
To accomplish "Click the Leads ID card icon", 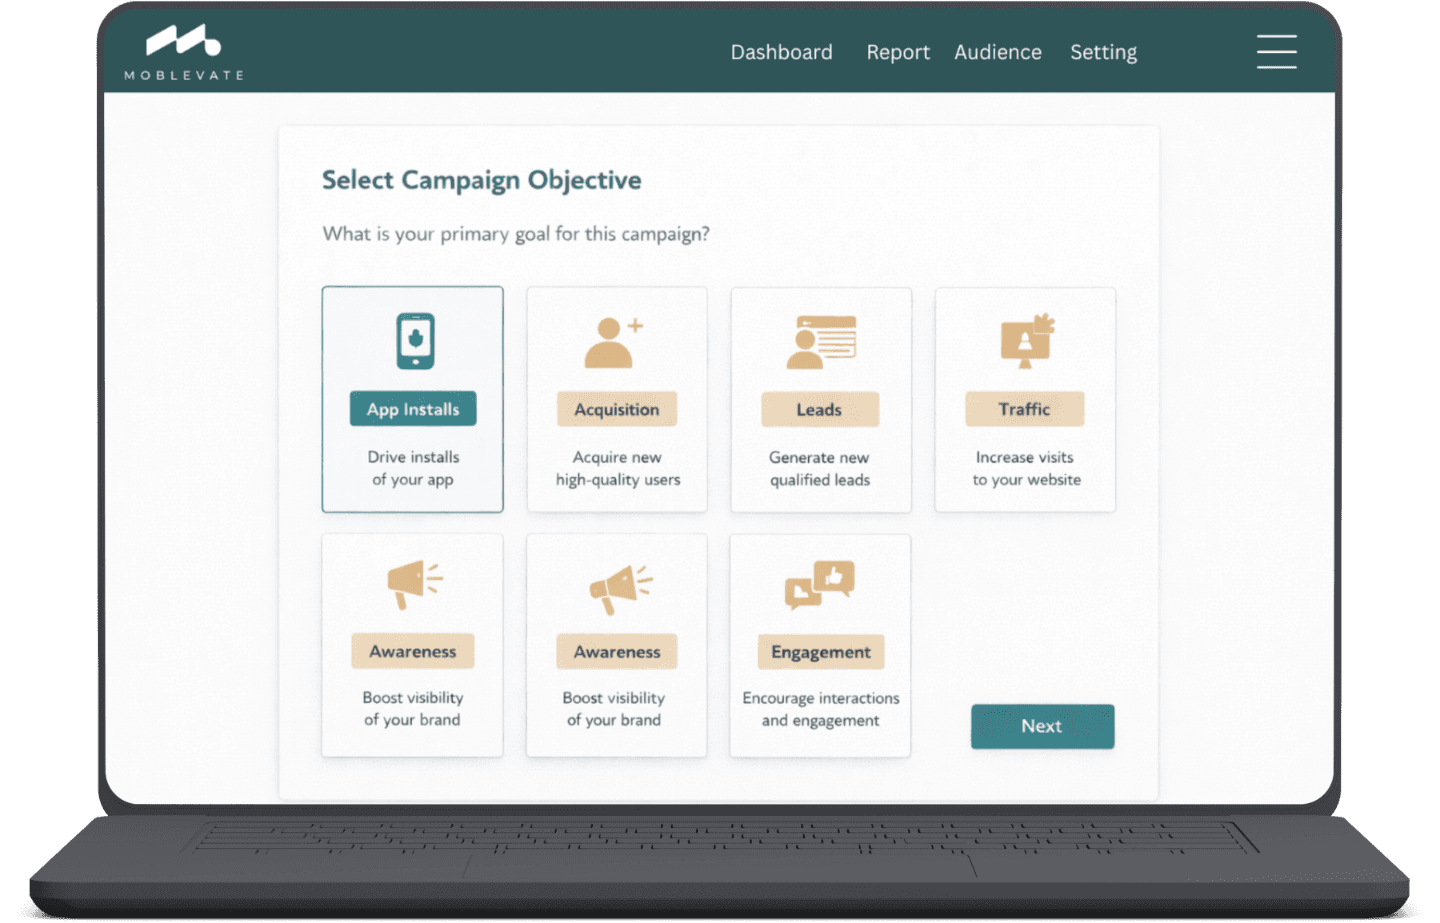I will coord(821,343).
